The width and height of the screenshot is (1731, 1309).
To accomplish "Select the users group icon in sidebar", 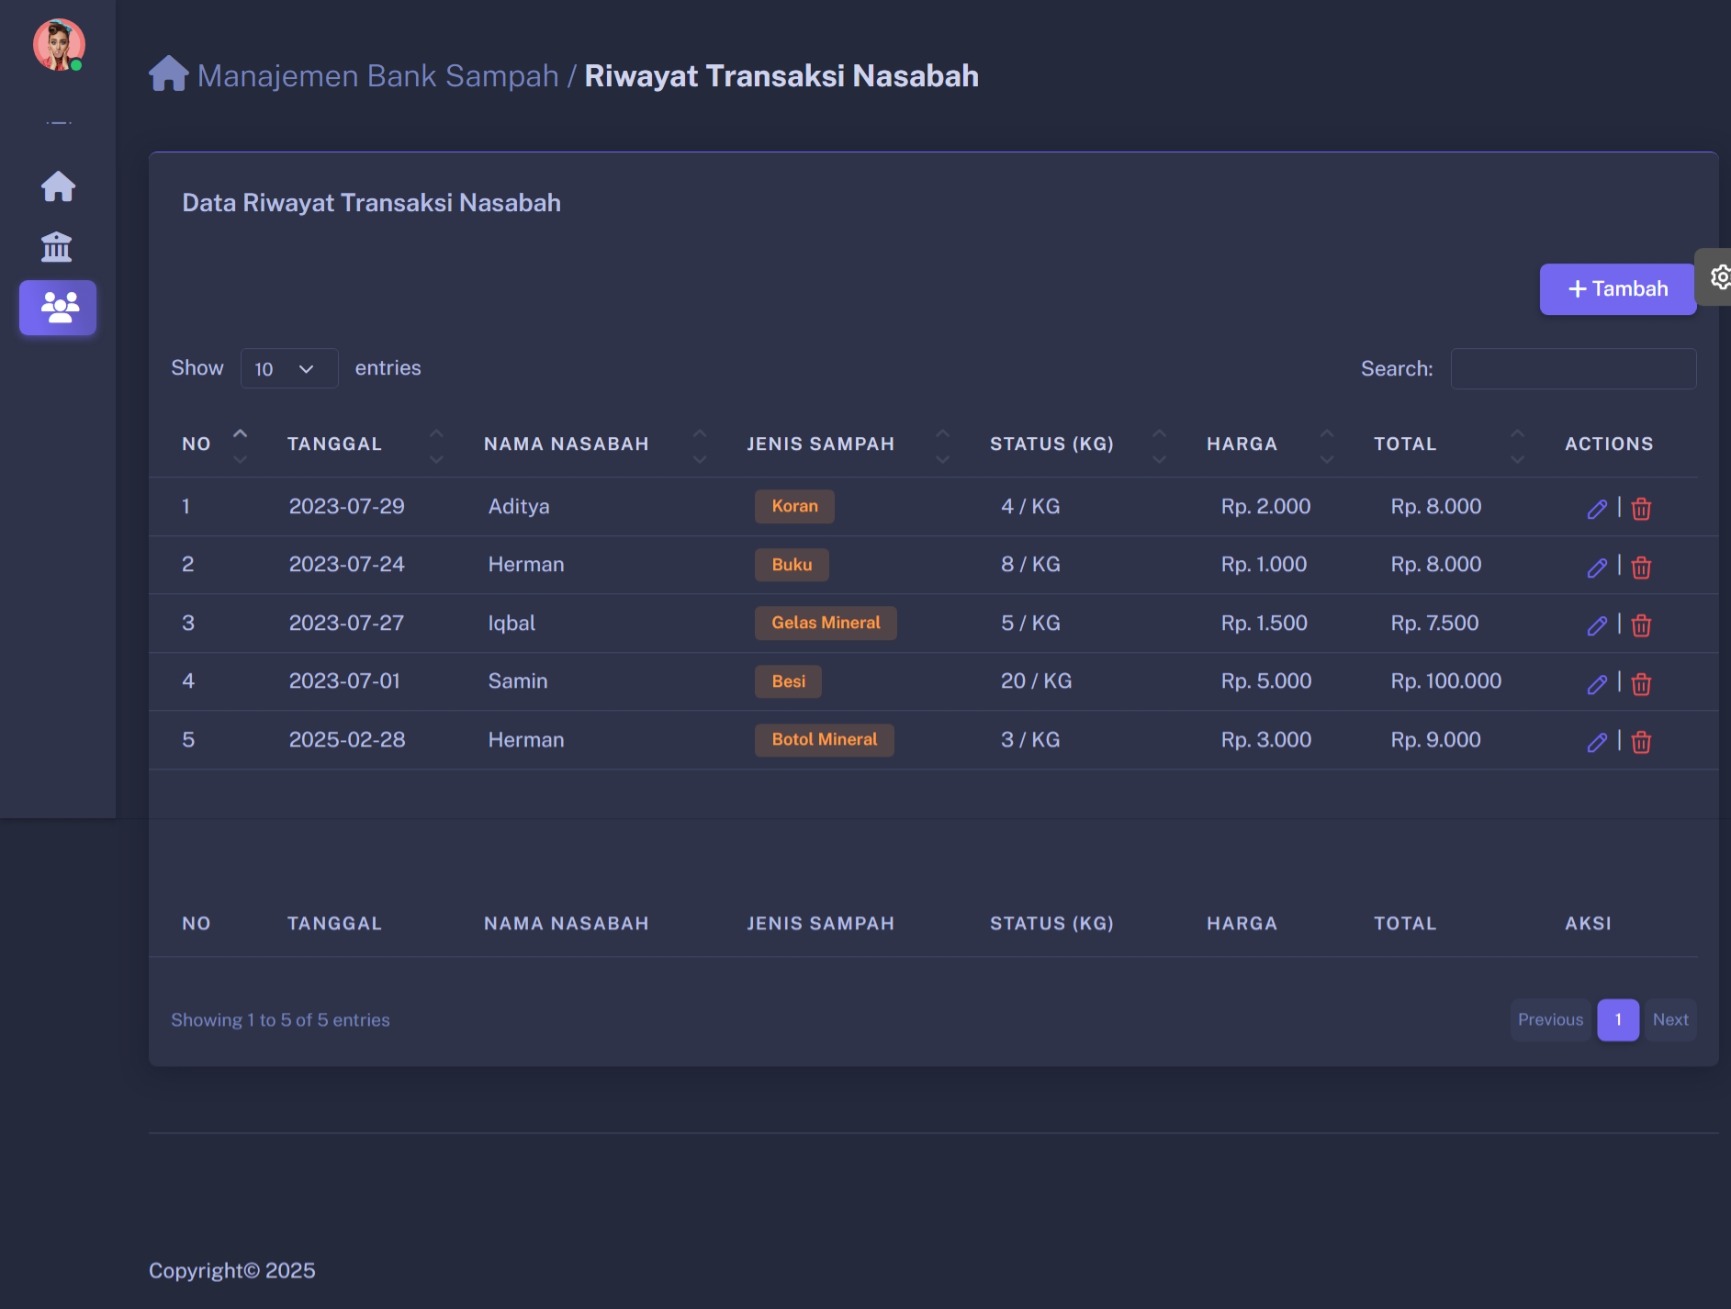I will tap(58, 307).
